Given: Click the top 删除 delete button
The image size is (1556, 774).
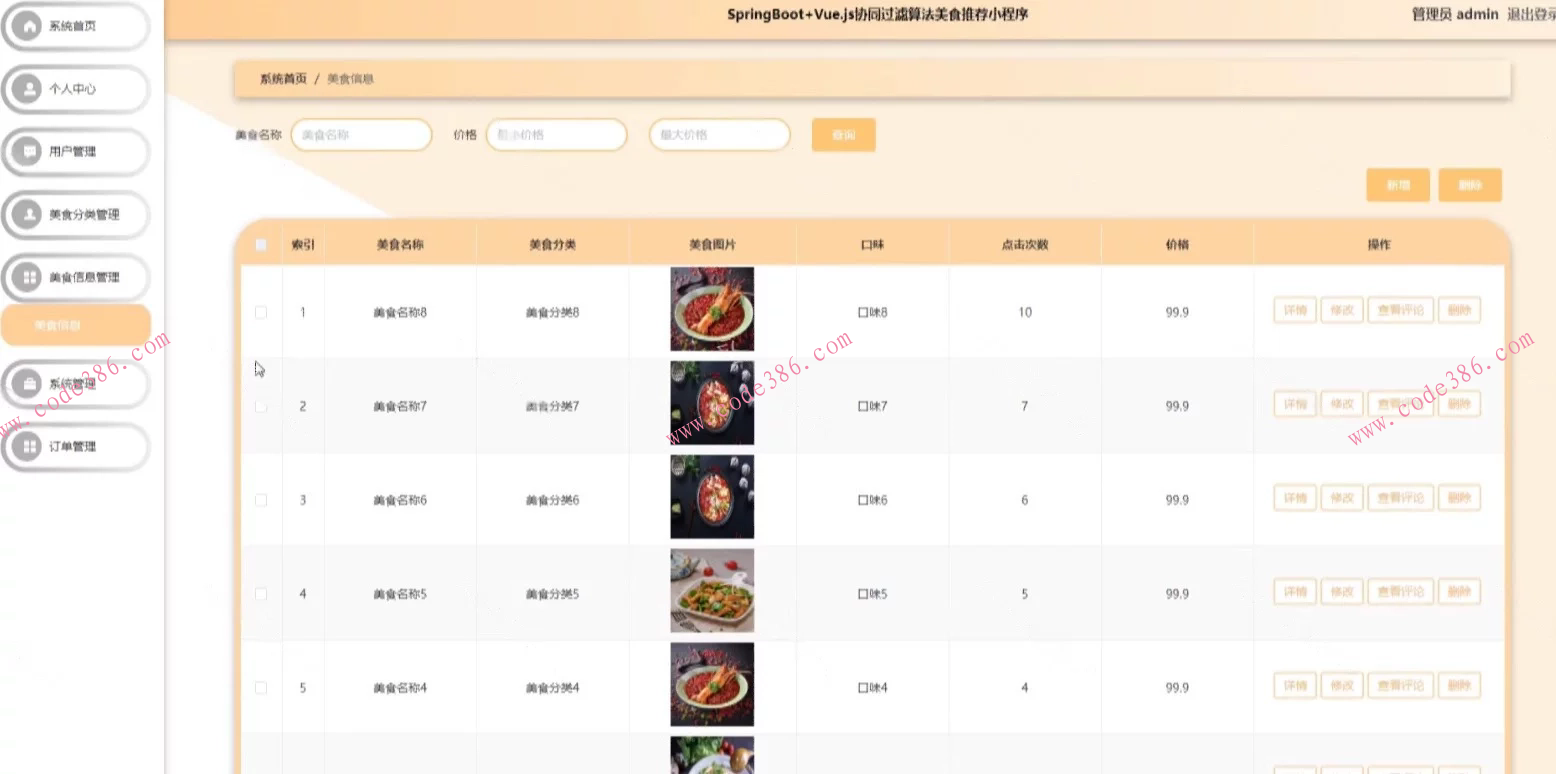Looking at the screenshot, I should (1470, 184).
